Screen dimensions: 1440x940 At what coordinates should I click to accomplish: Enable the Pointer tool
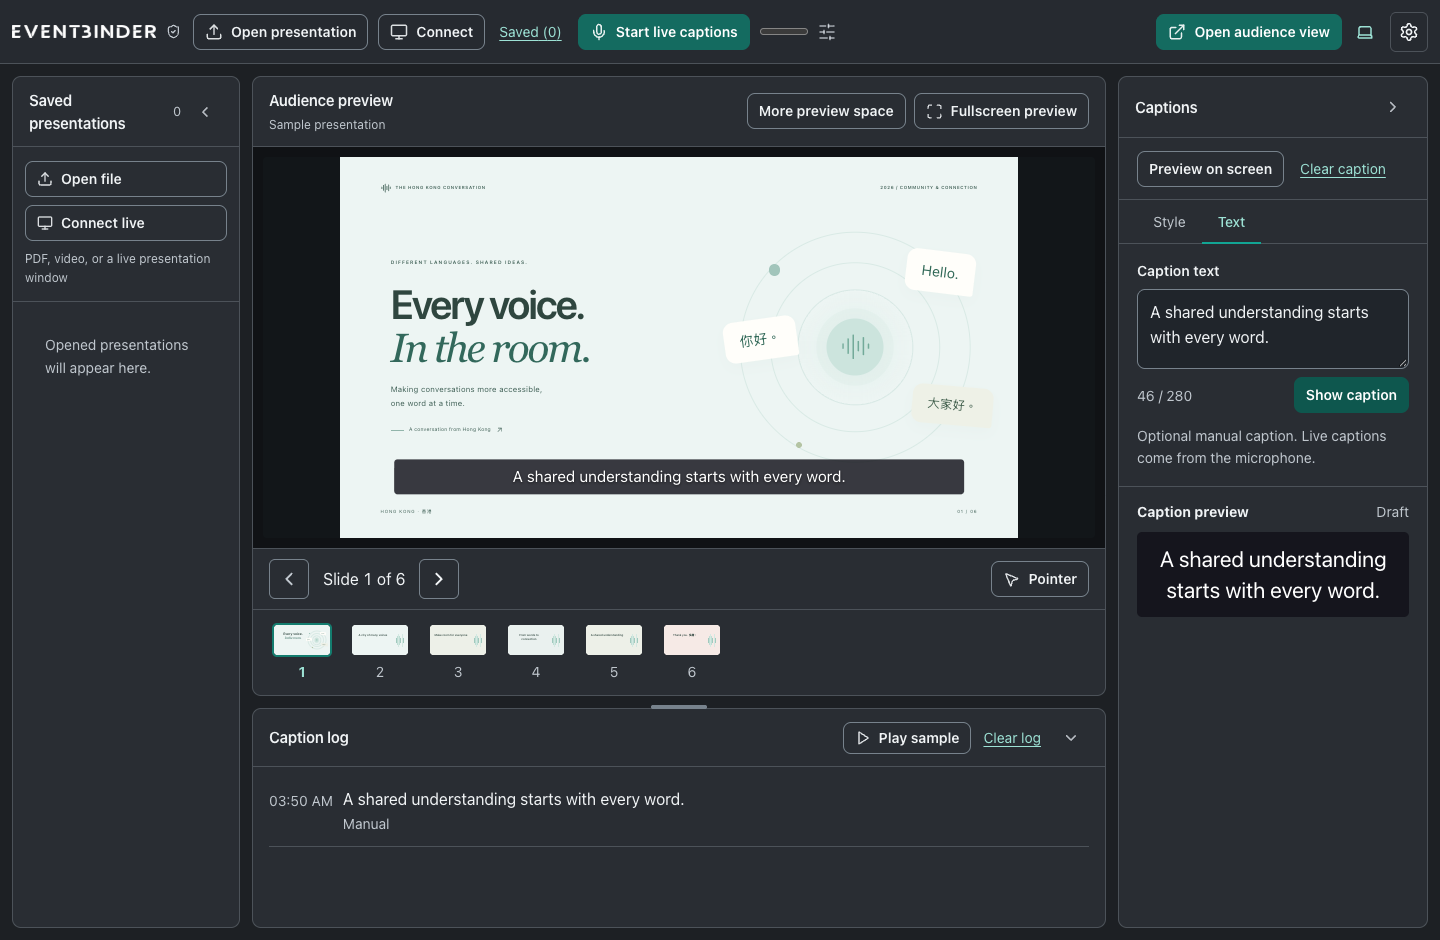click(1040, 579)
